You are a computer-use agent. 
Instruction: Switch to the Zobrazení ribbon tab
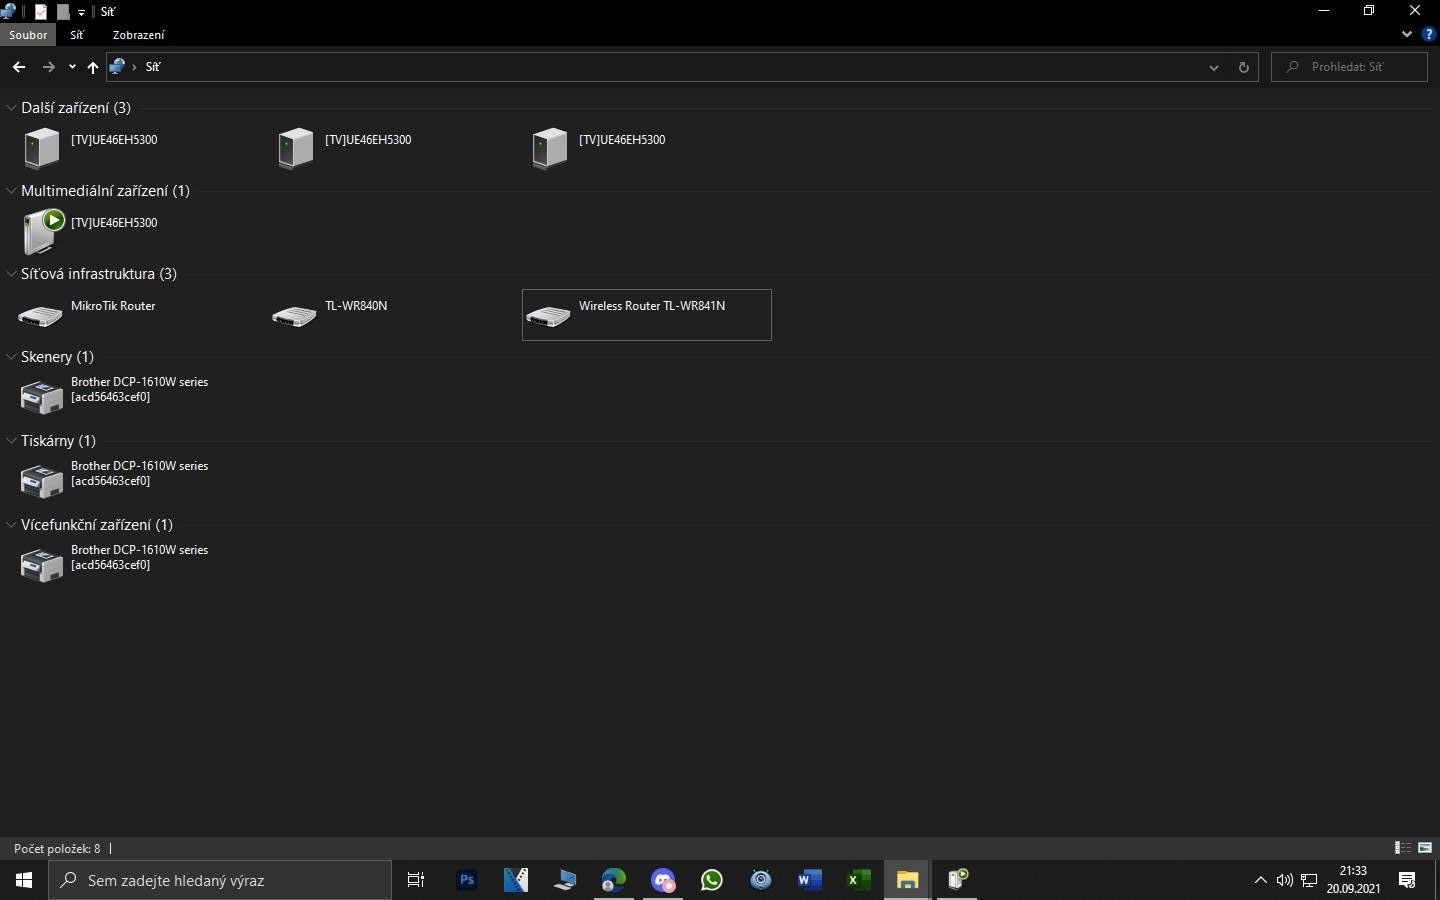tap(138, 34)
